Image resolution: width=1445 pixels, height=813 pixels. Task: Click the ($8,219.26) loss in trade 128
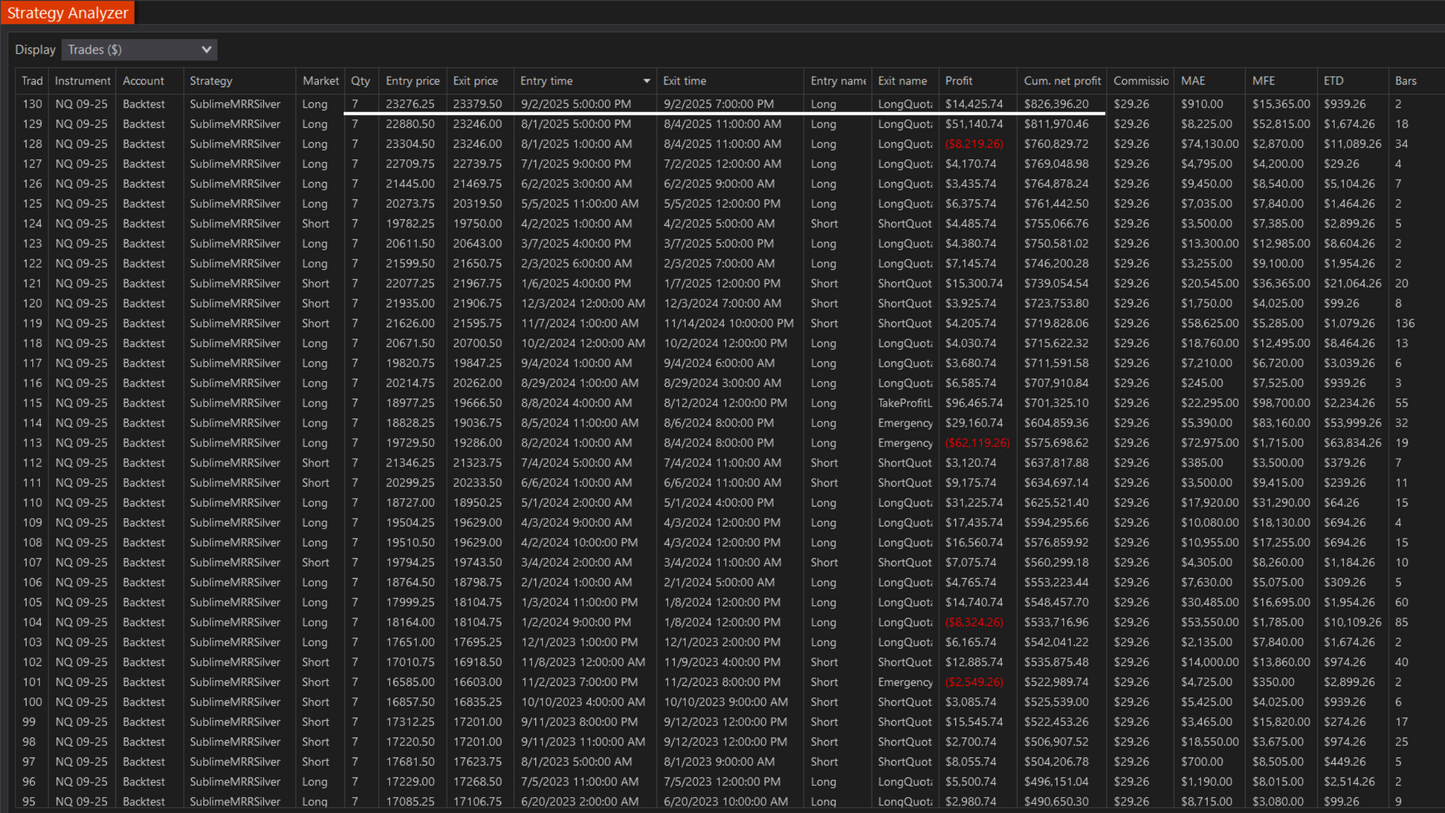click(973, 144)
